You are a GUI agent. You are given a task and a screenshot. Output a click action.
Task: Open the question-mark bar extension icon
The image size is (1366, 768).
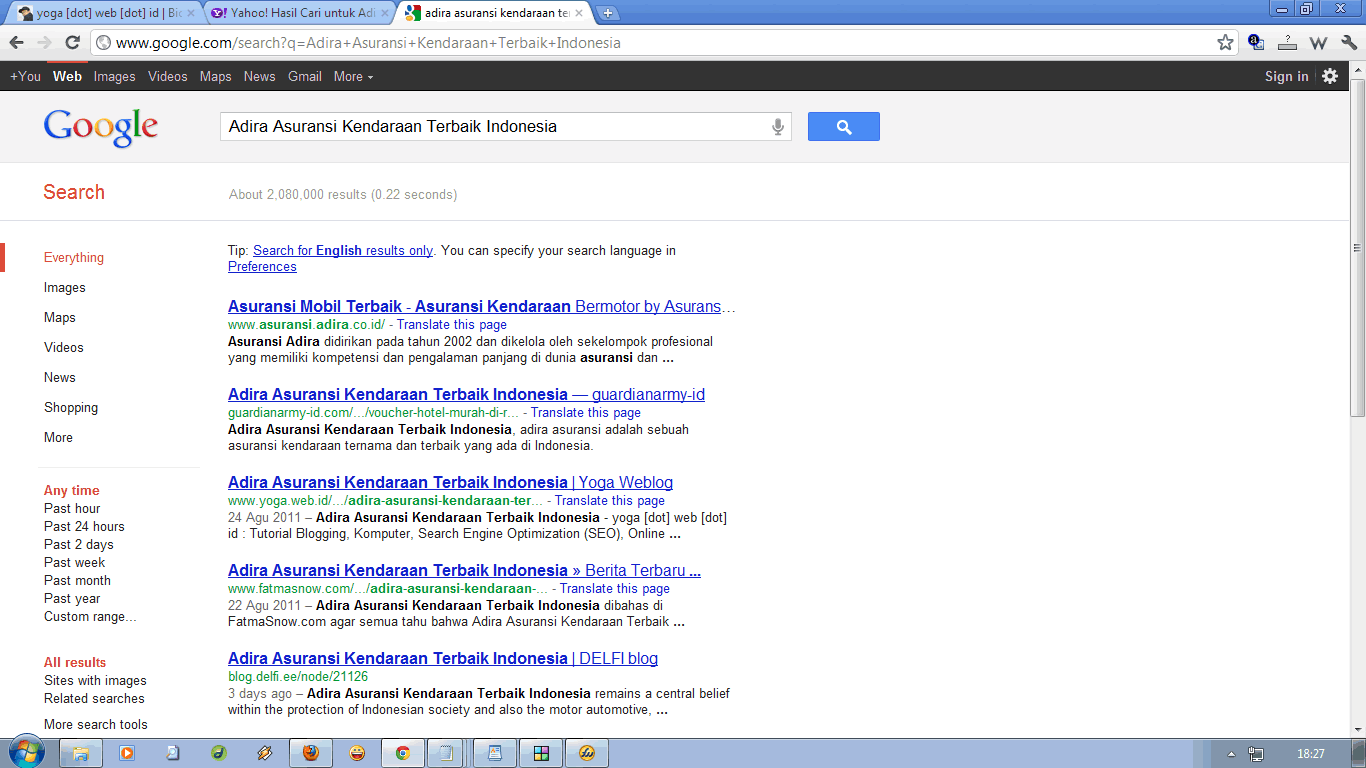tap(1288, 43)
